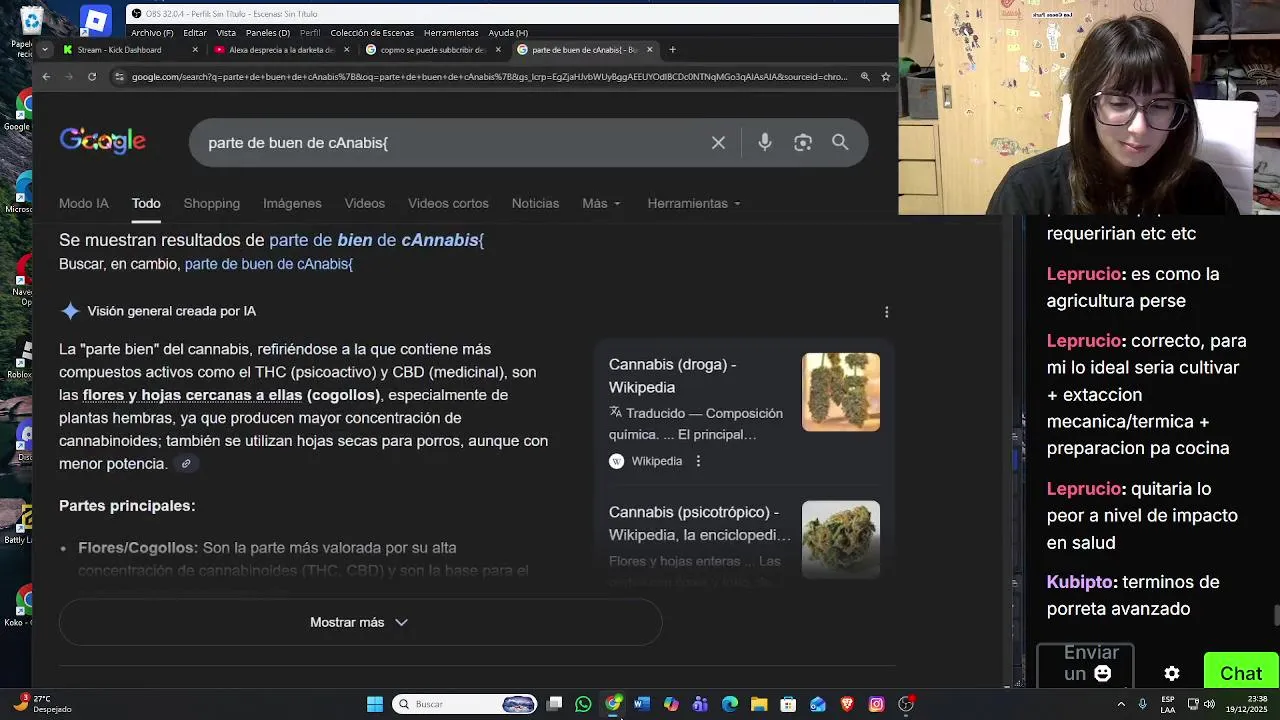1280x720 pixels.
Task: Show hidden system tray icons
Action: tap(1120, 704)
